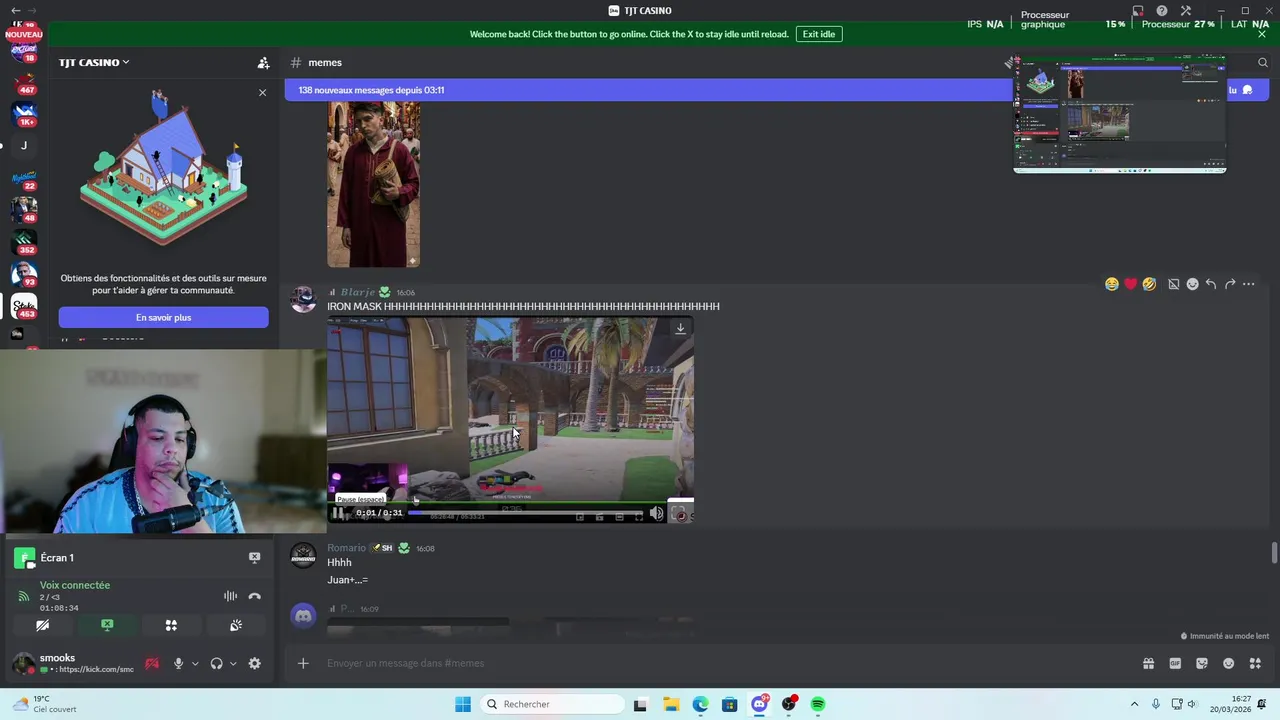Open activities launcher in voice panel
The height and width of the screenshot is (720, 1280).
[x=171, y=625]
